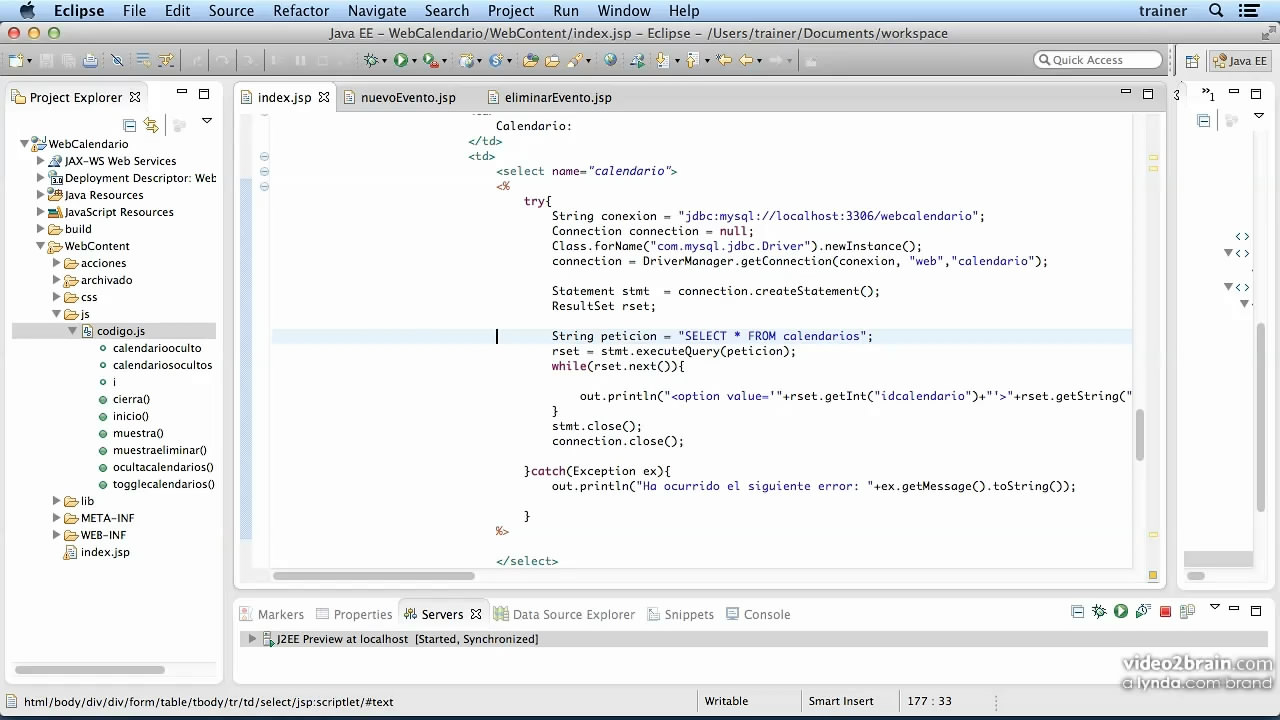This screenshot has height=720, width=1280.
Task: Click the Collapse All icon in Outline panel
Action: click(1204, 121)
